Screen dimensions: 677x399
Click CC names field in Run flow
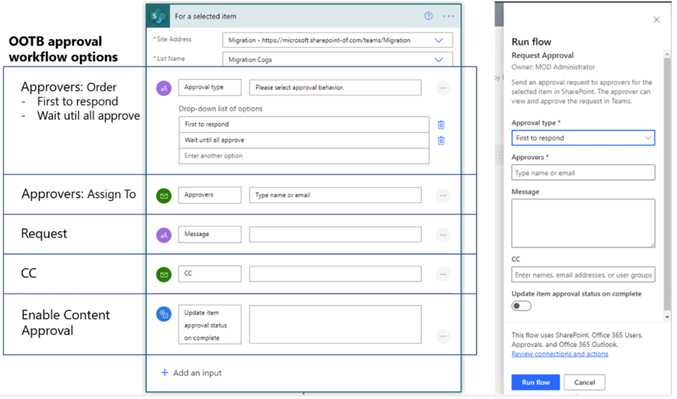583,275
